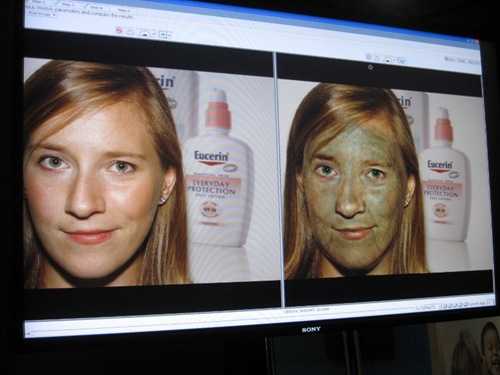Click the orange icon above right image

(377, 58)
